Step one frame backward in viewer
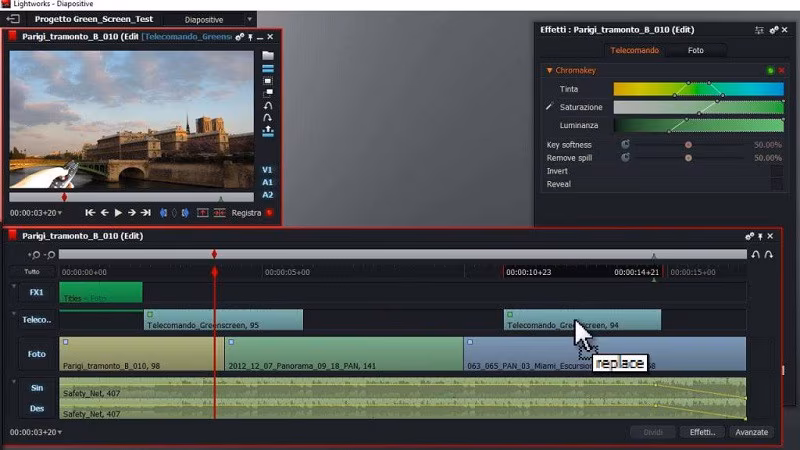This screenshot has width=800, height=450. [105, 213]
